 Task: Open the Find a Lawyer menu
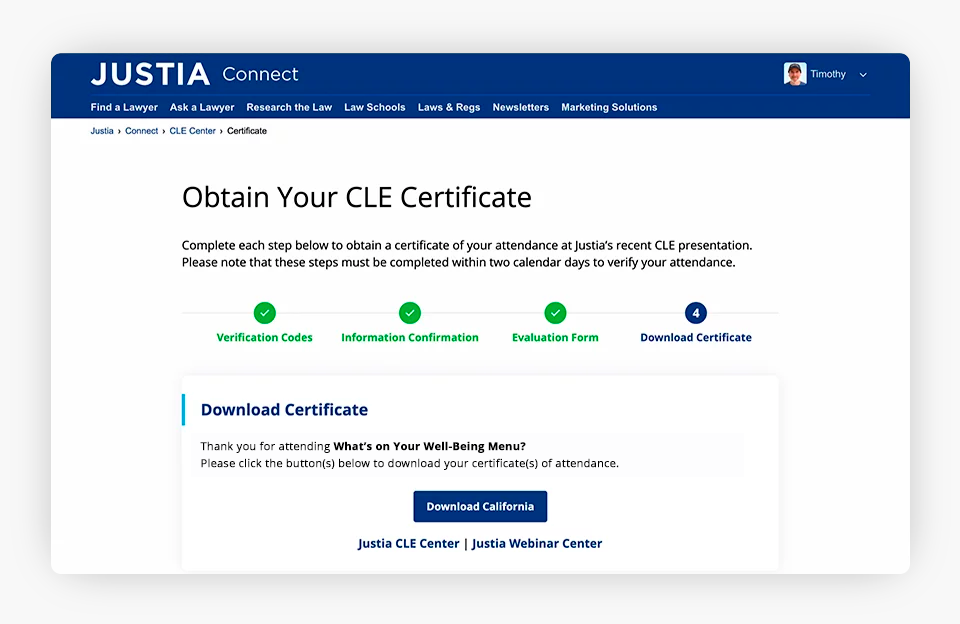tap(124, 107)
